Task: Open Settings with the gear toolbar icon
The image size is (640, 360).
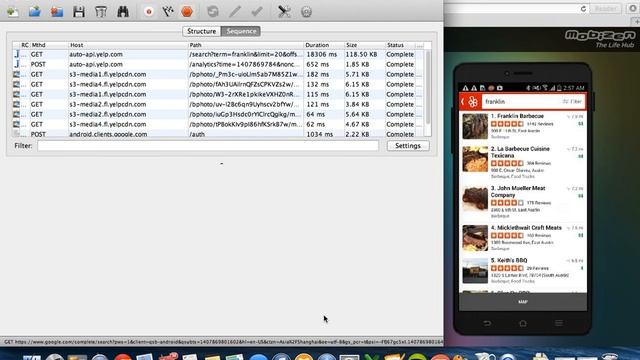Action: tap(306, 11)
